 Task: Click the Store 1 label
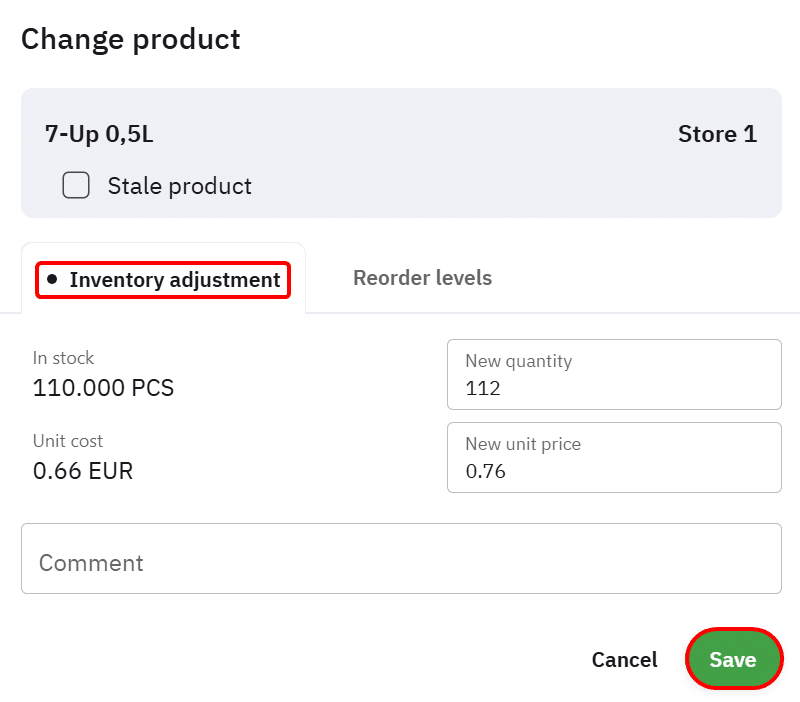(x=717, y=134)
